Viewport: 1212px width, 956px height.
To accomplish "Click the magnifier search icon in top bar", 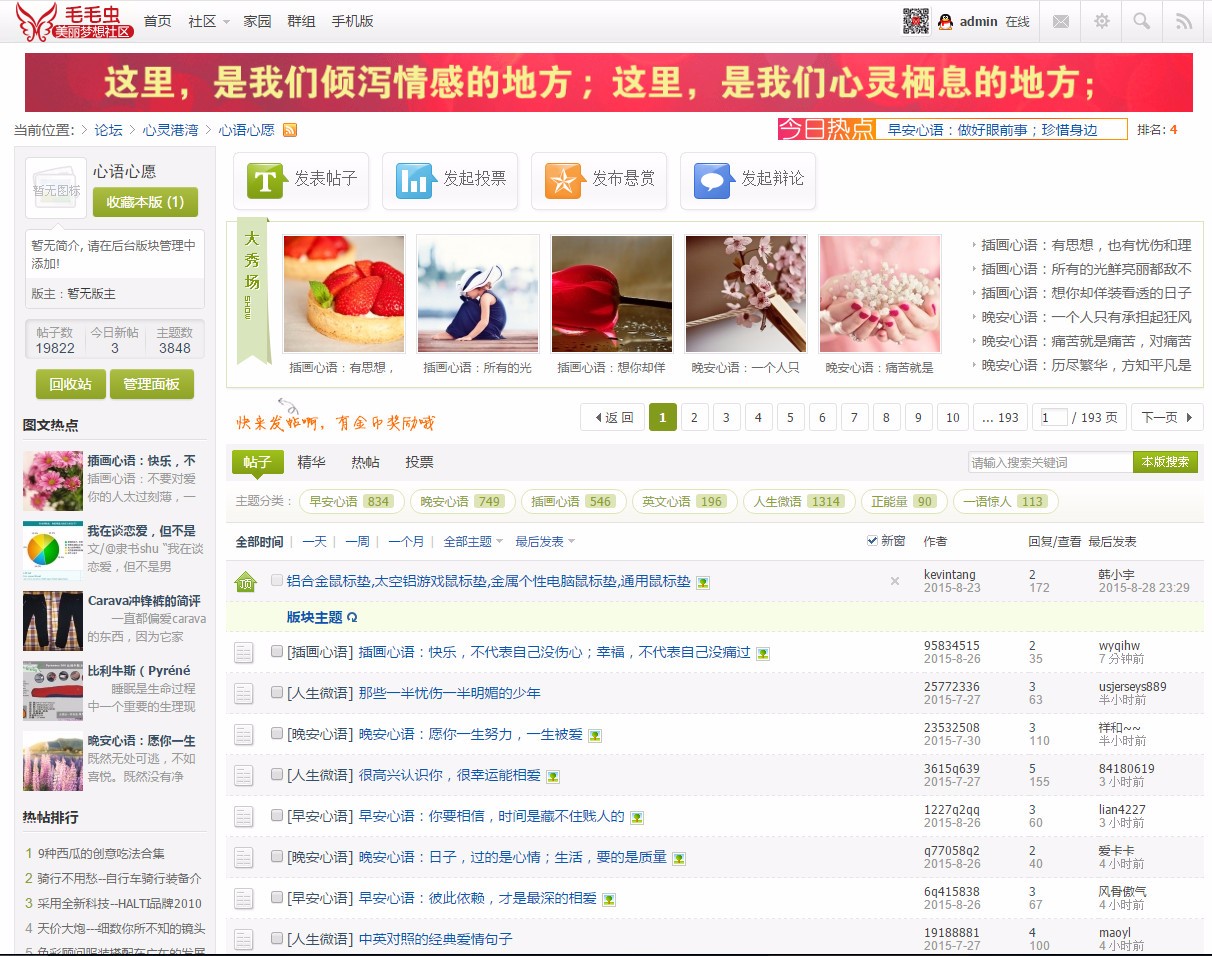I will [1142, 21].
